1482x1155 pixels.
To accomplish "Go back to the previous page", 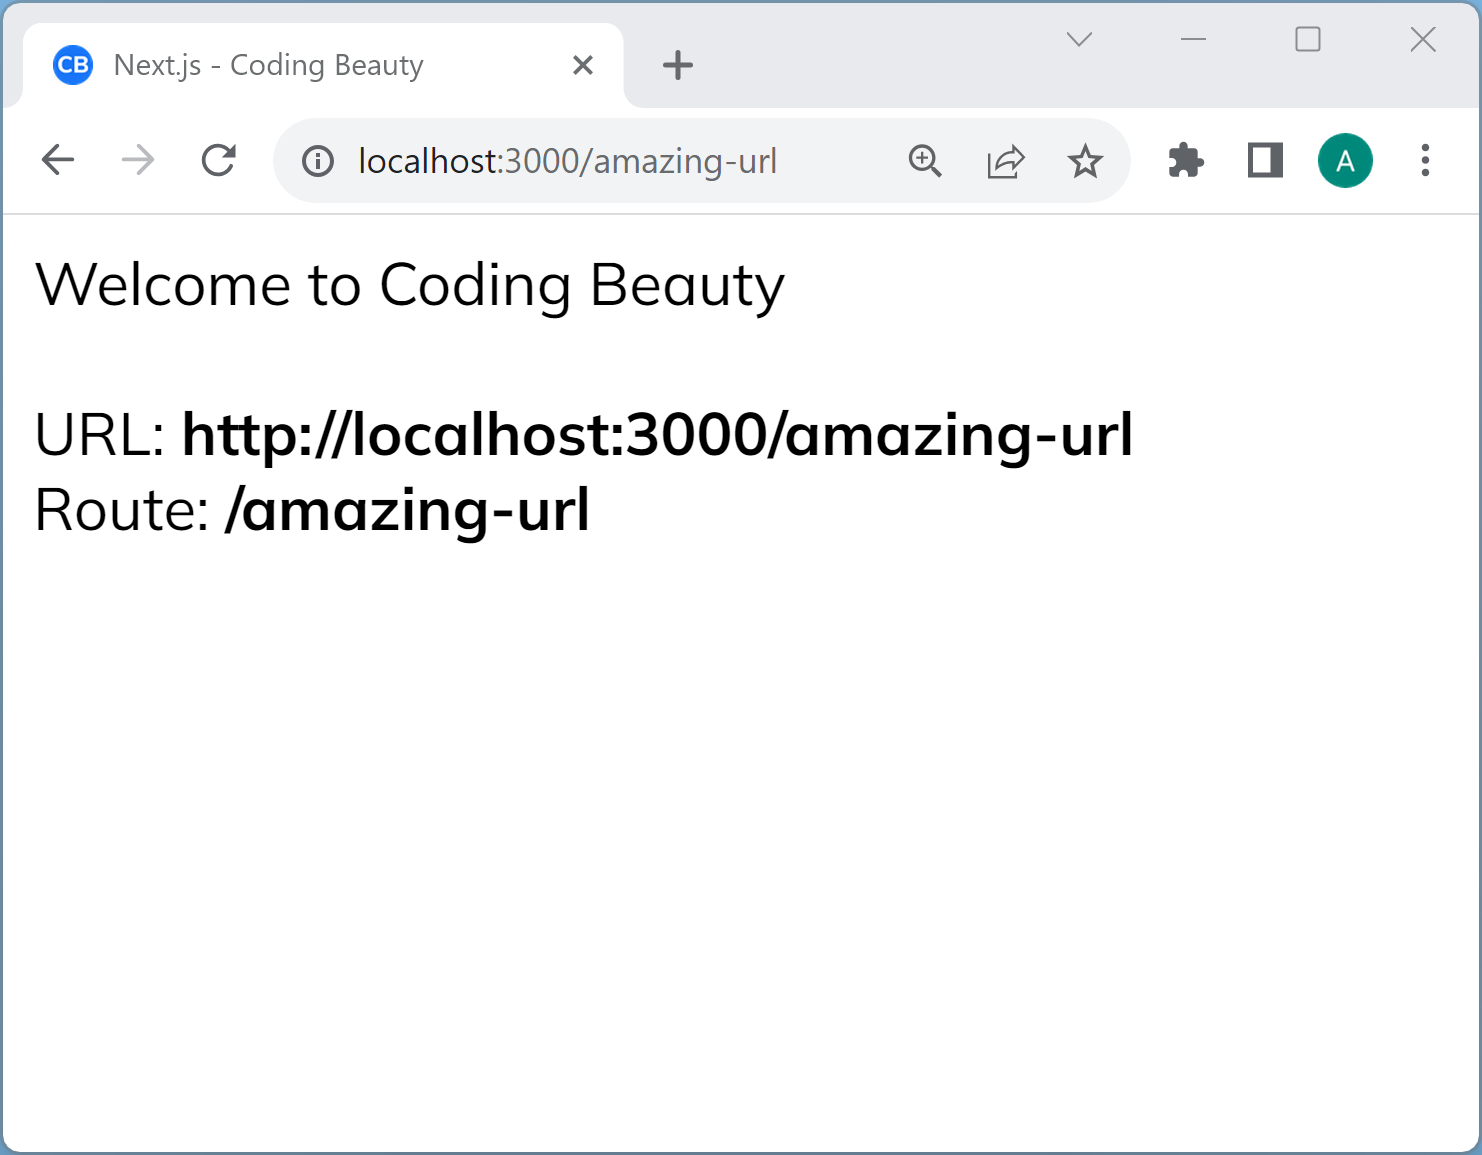I will coord(58,160).
